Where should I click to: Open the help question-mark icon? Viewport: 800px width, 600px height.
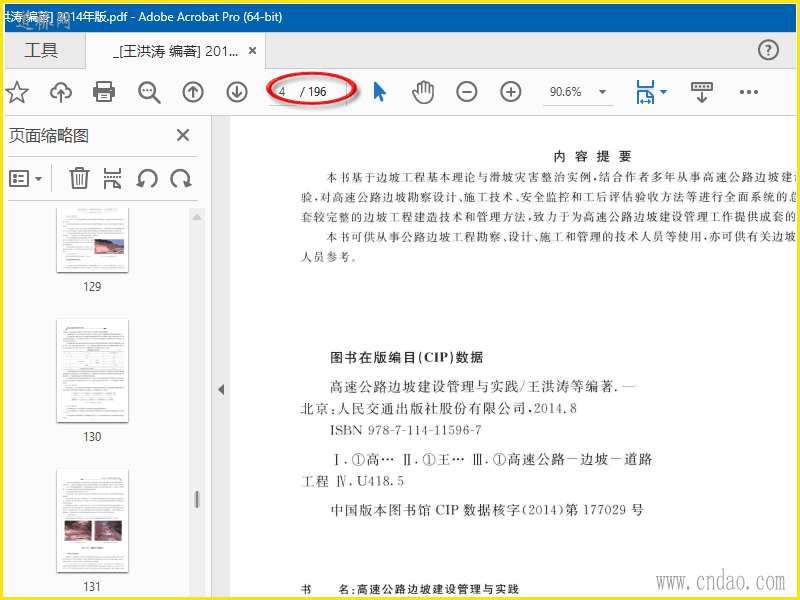point(768,50)
